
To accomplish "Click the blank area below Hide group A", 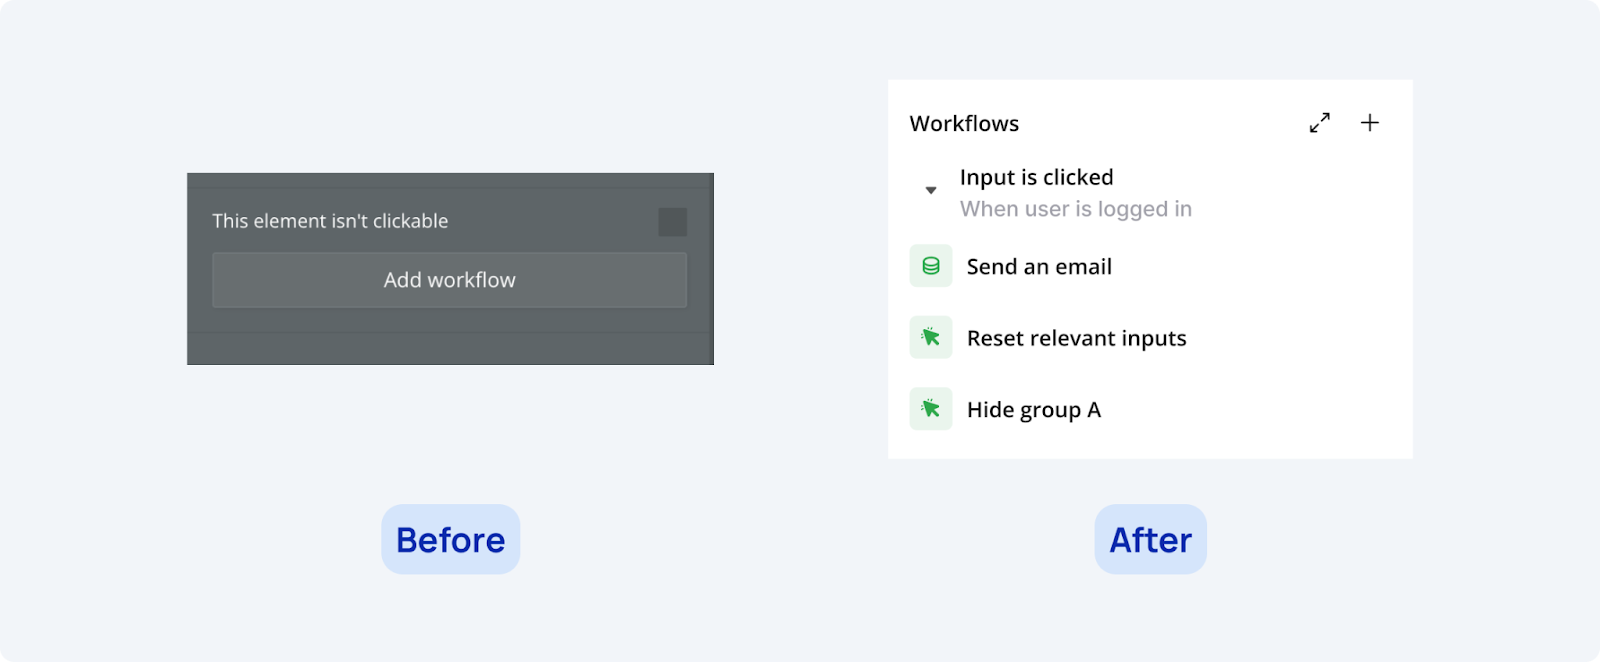I will 1150,445.
